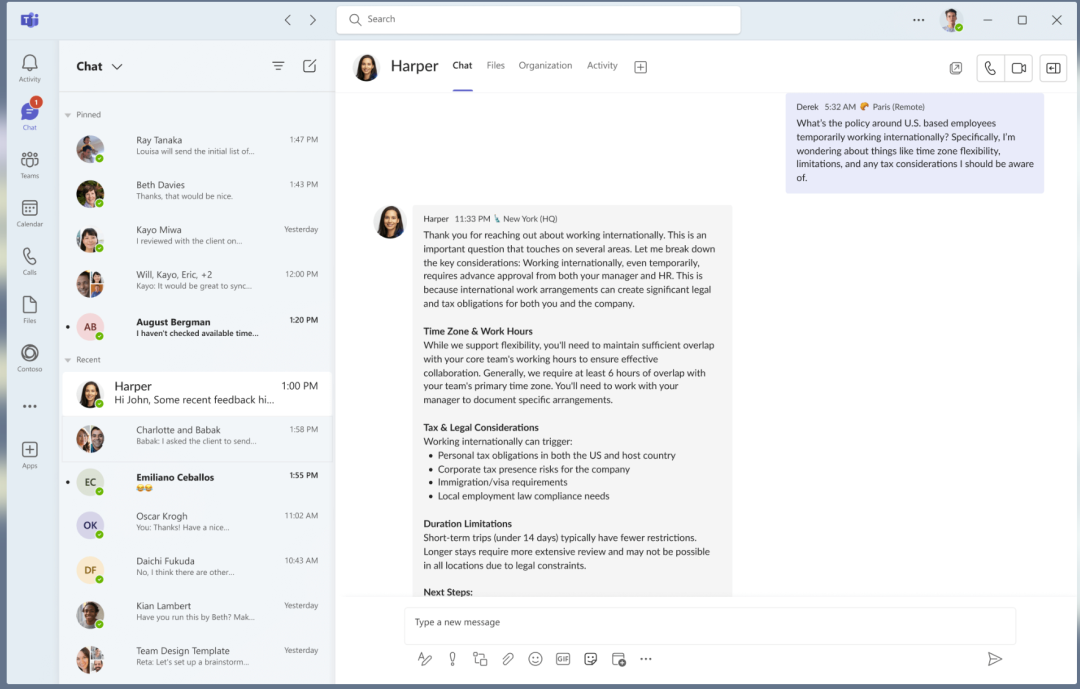Collapse the Recent chats section

click(68, 360)
